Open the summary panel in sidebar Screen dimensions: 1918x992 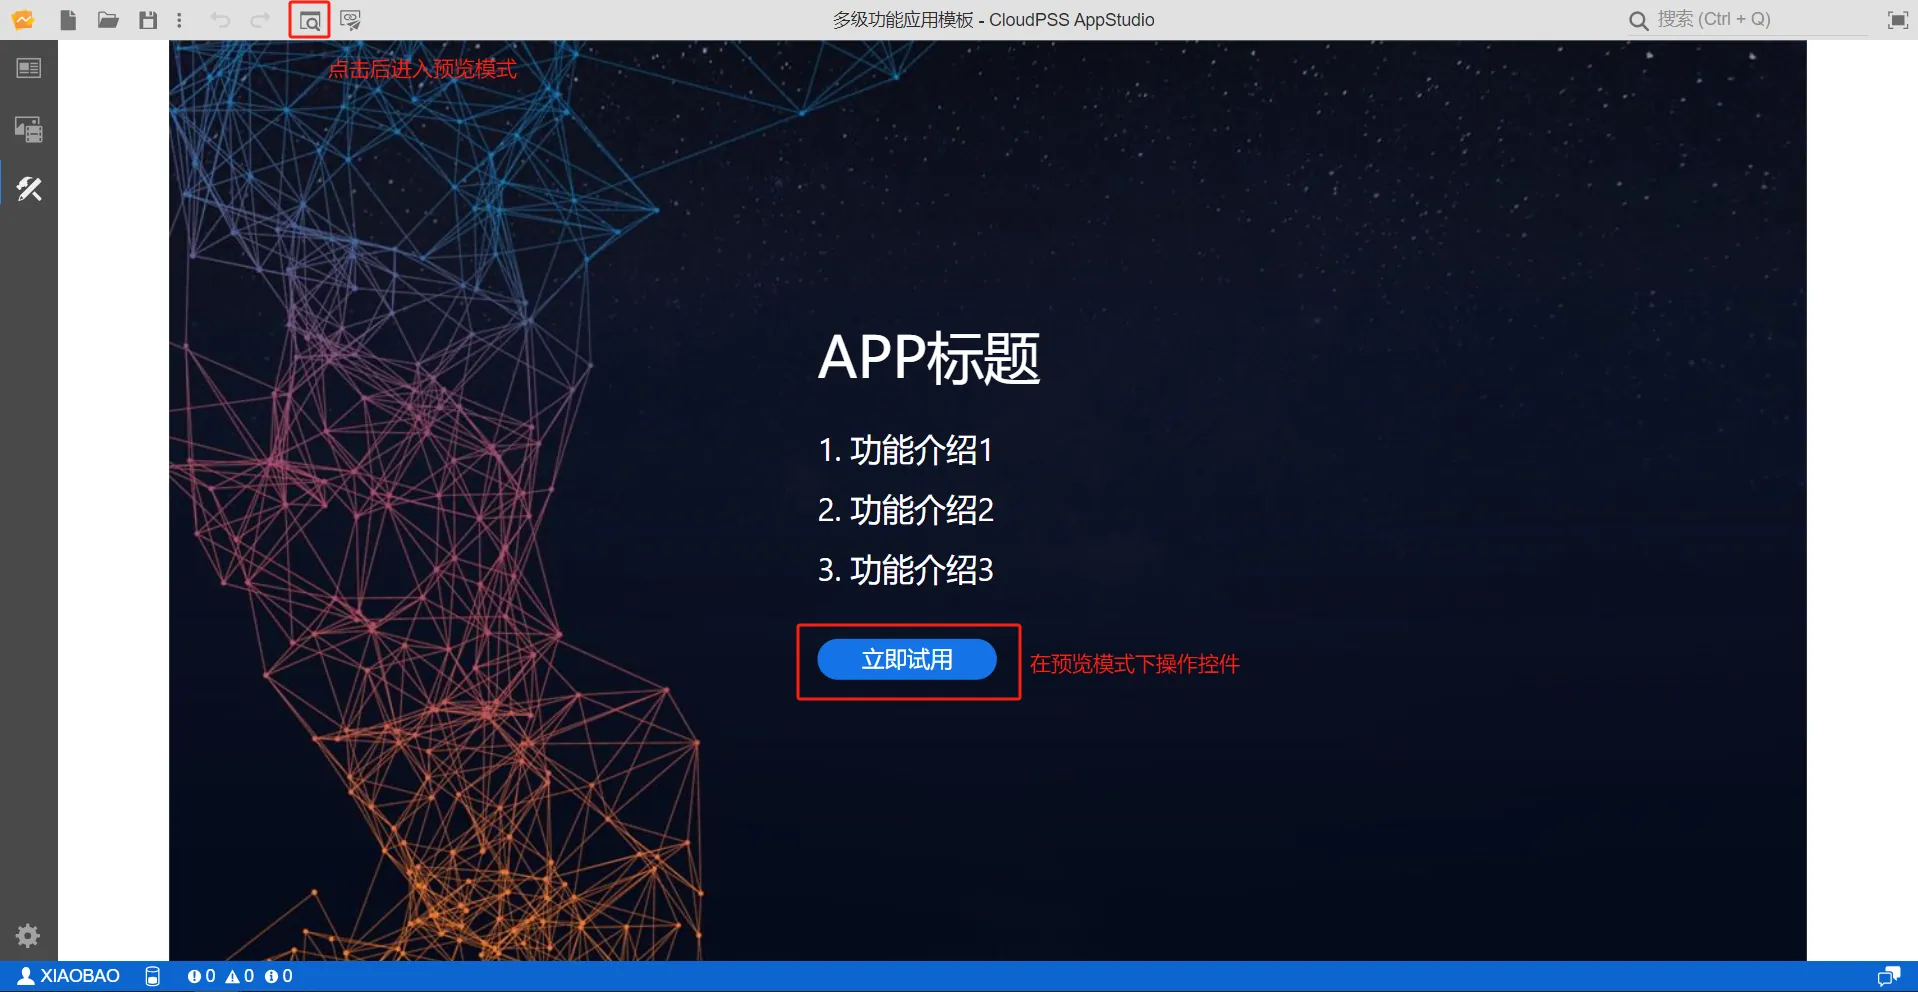(29, 68)
